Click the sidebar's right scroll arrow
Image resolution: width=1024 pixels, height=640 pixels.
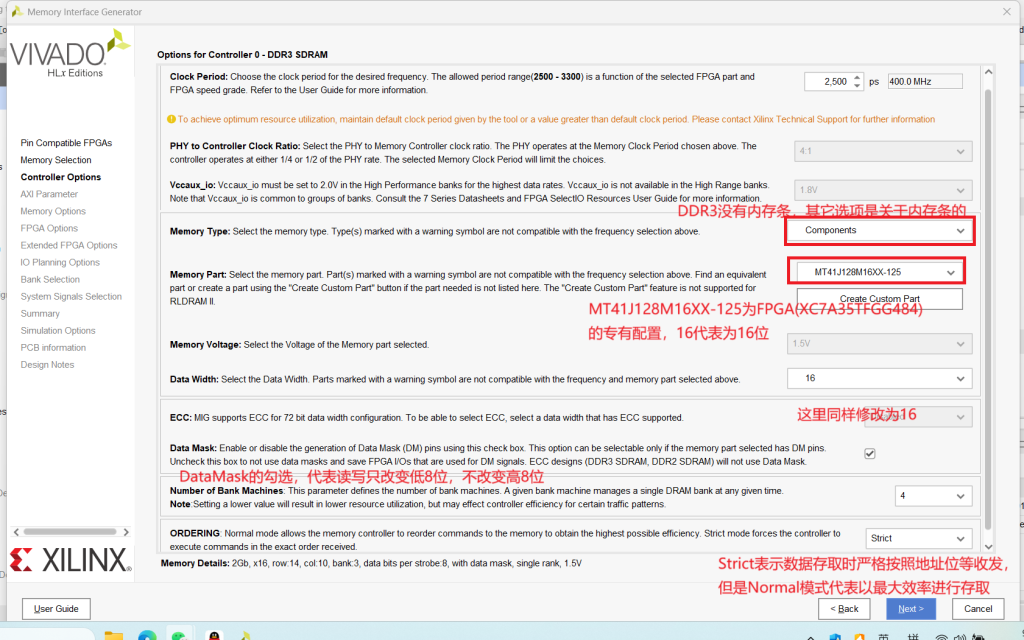tap(126, 532)
